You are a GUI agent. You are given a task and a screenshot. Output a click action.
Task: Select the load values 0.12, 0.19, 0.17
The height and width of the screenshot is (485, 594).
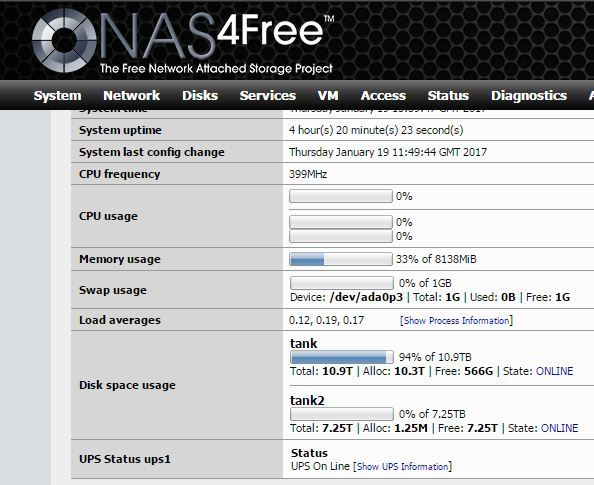tap(326, 320)
